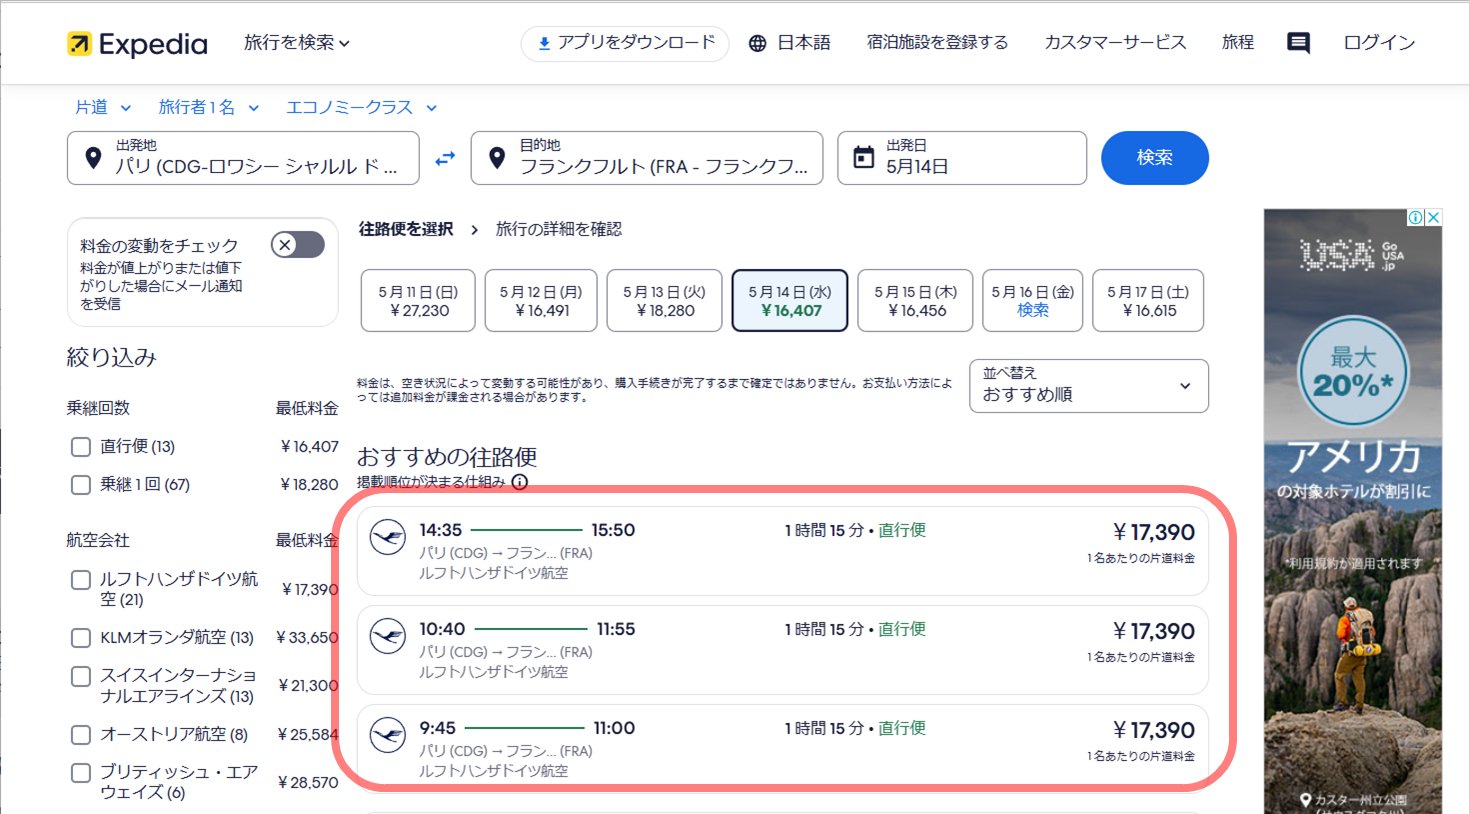This screenshot has width=1469, height=814.
Task: Open the エコノミークラス cabin class dropdown
Action: (361, 107)
